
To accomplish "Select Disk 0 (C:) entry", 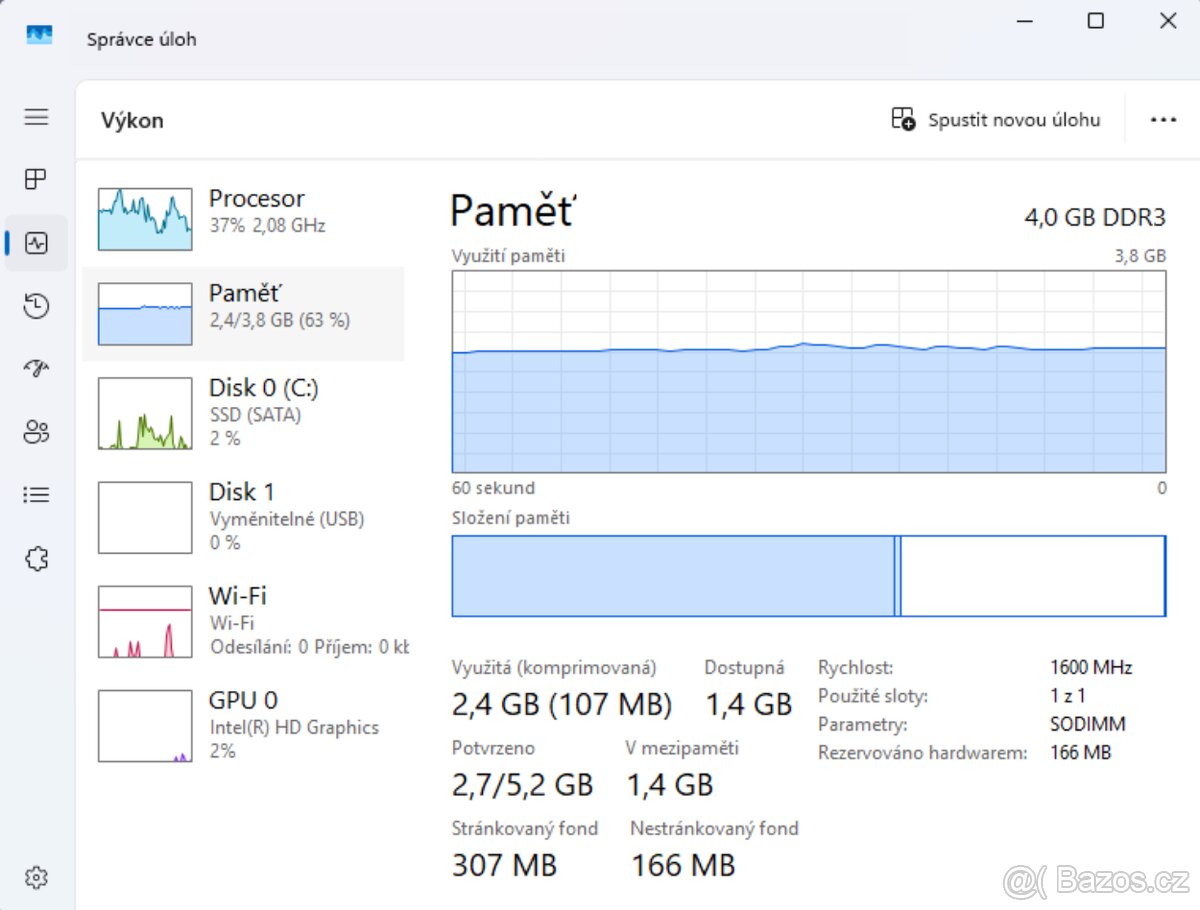I will (243, 412).
